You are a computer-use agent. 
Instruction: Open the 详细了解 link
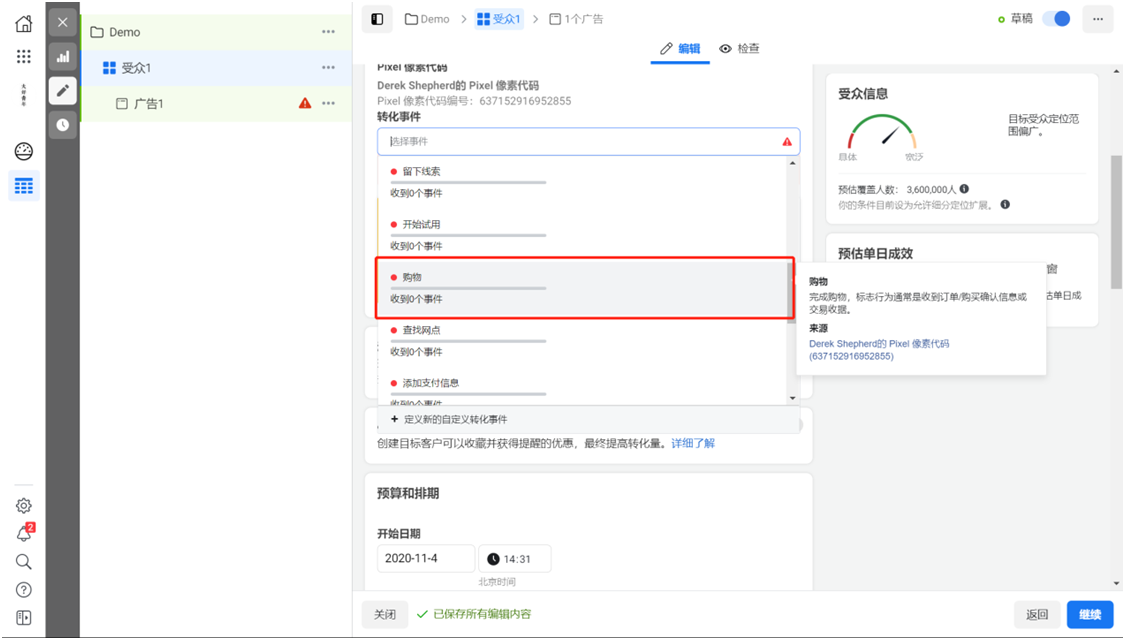[694, 443]
